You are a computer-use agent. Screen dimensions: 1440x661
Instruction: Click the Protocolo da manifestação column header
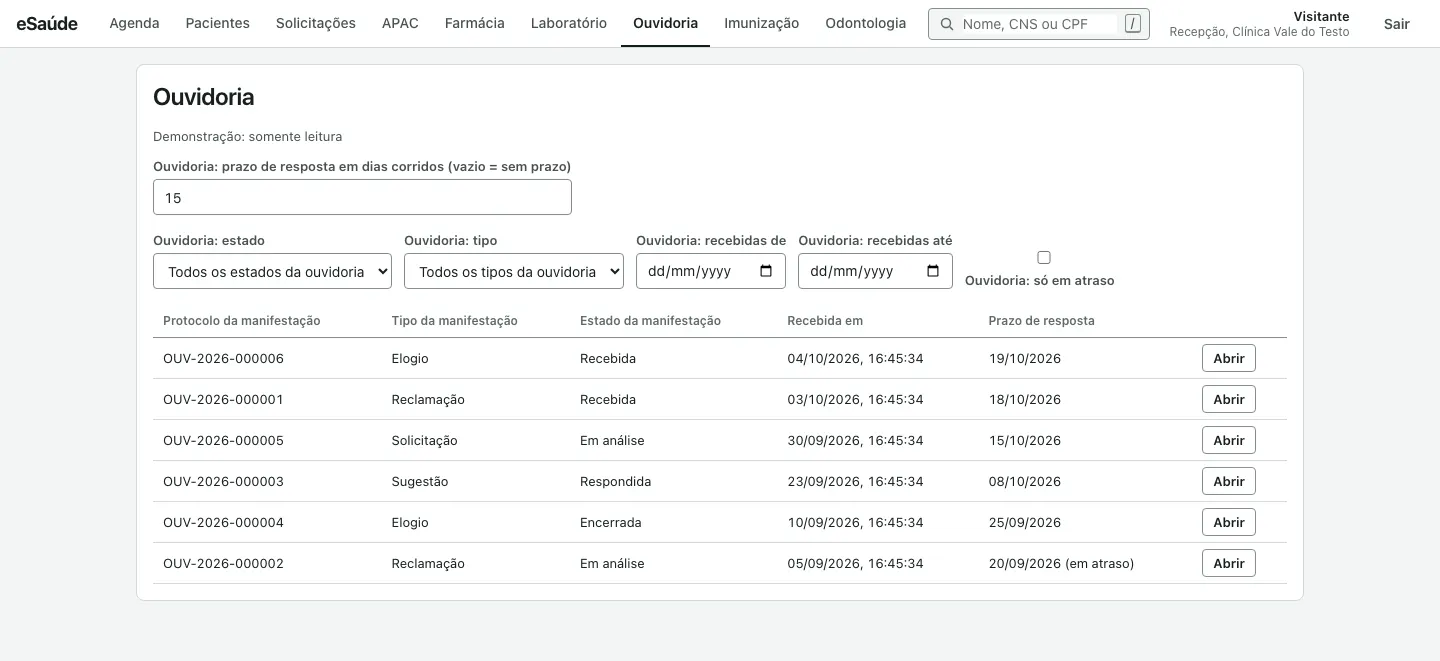click(241, 321)
